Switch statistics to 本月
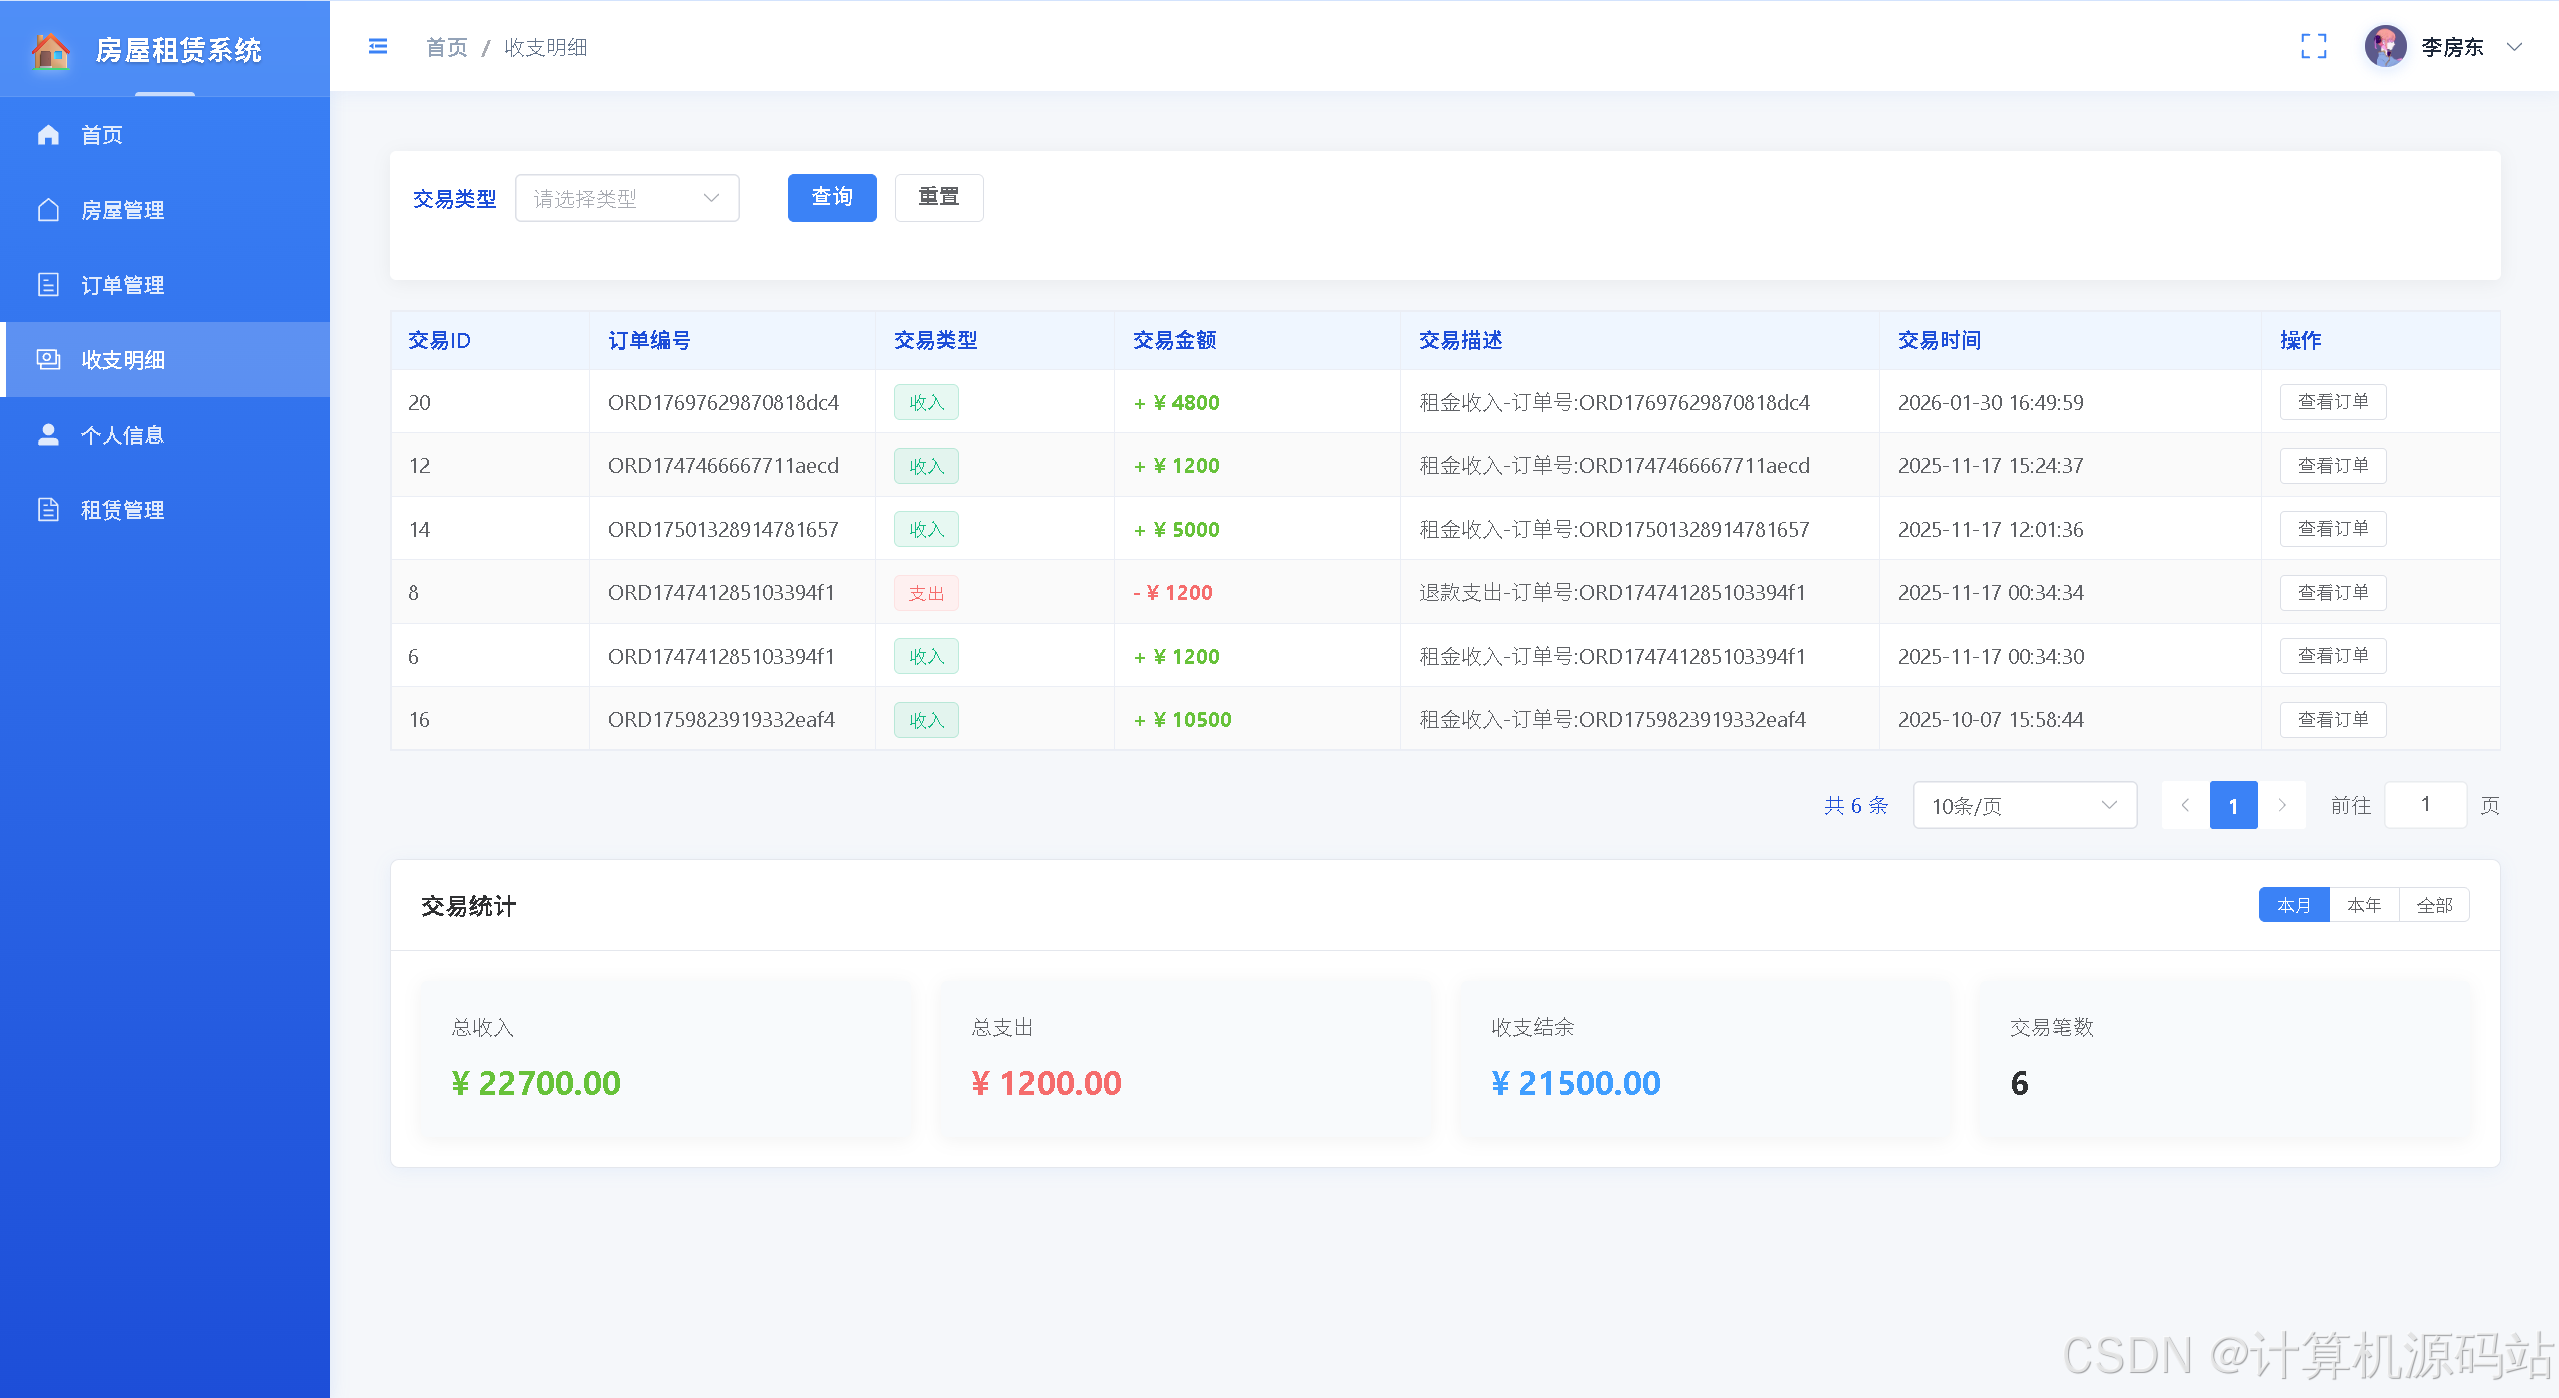This screenshot has height=1398, width=2559. pyautogui.click(x=2293, y=905)
